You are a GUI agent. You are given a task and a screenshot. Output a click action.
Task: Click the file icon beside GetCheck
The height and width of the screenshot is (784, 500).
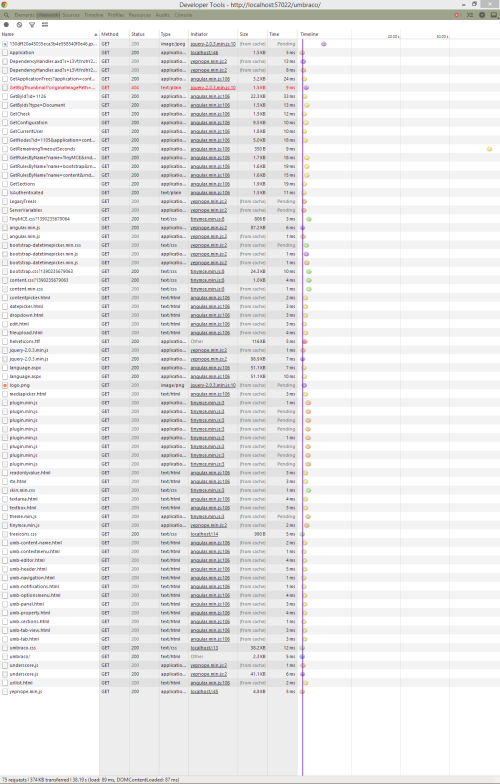5,114
